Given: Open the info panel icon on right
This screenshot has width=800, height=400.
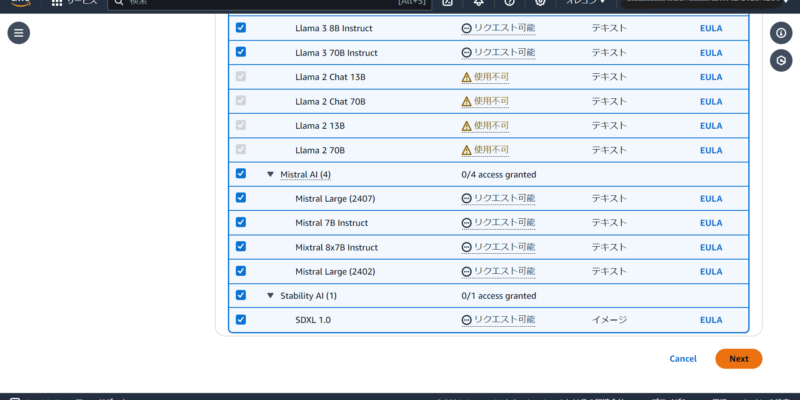Looking at the screenshot, I should (781, 33).
